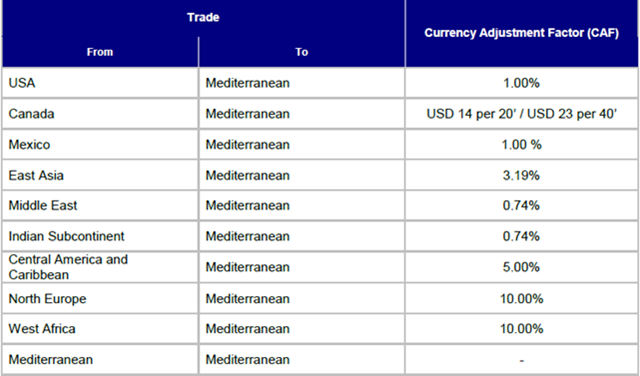The width and height of the screenshot is (640, 376).
Task: Select the To column header
Action: click(301, 52)
